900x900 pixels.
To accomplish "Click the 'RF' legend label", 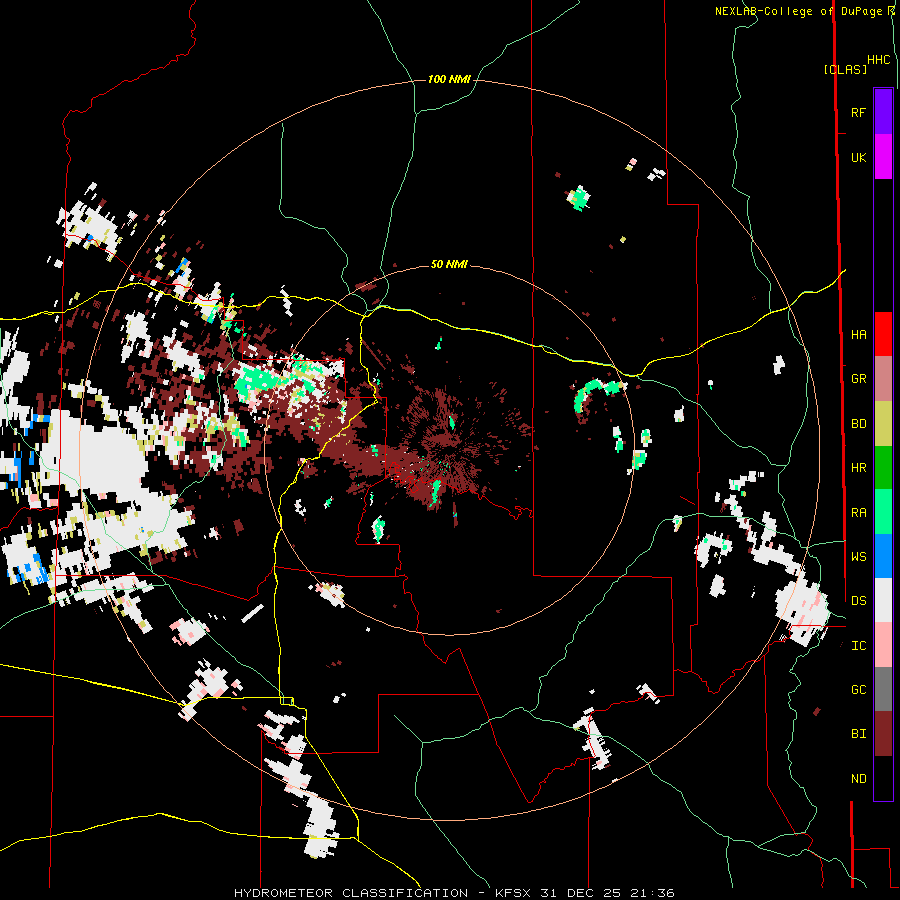I will pyautogui.click(x=858, y=112).
